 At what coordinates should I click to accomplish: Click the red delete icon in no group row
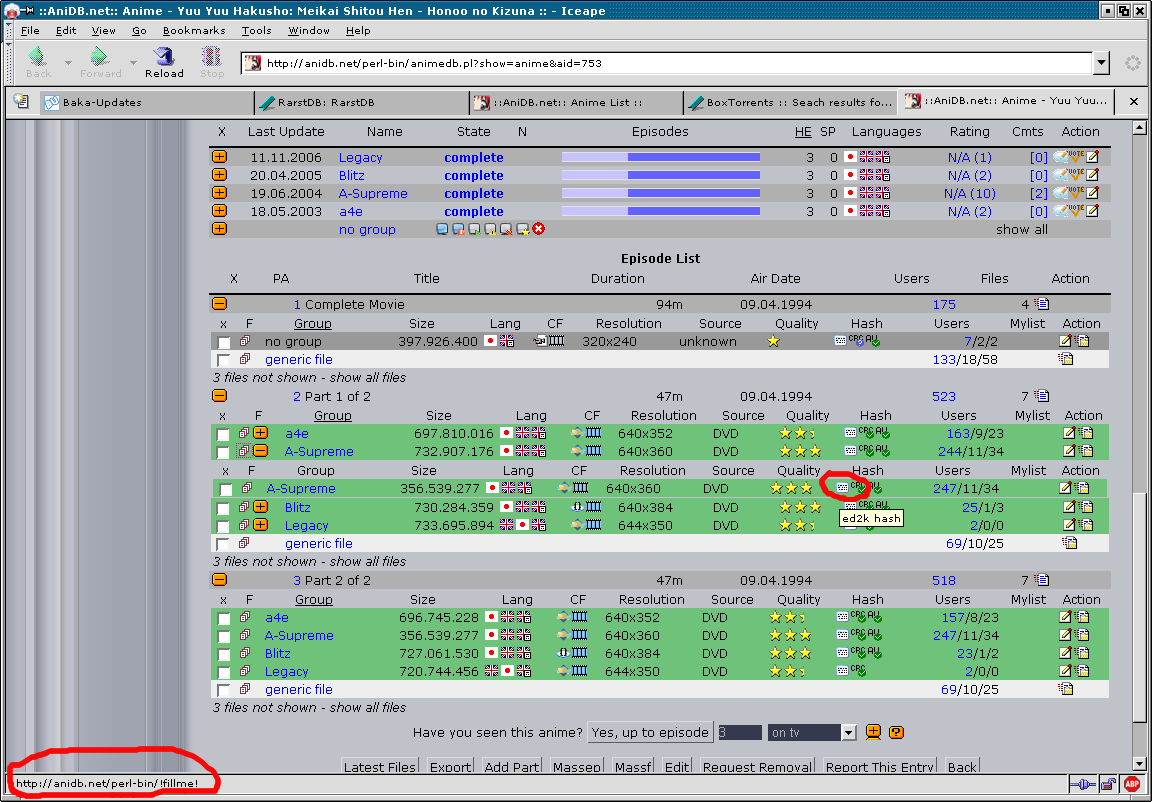coord(538,230)
